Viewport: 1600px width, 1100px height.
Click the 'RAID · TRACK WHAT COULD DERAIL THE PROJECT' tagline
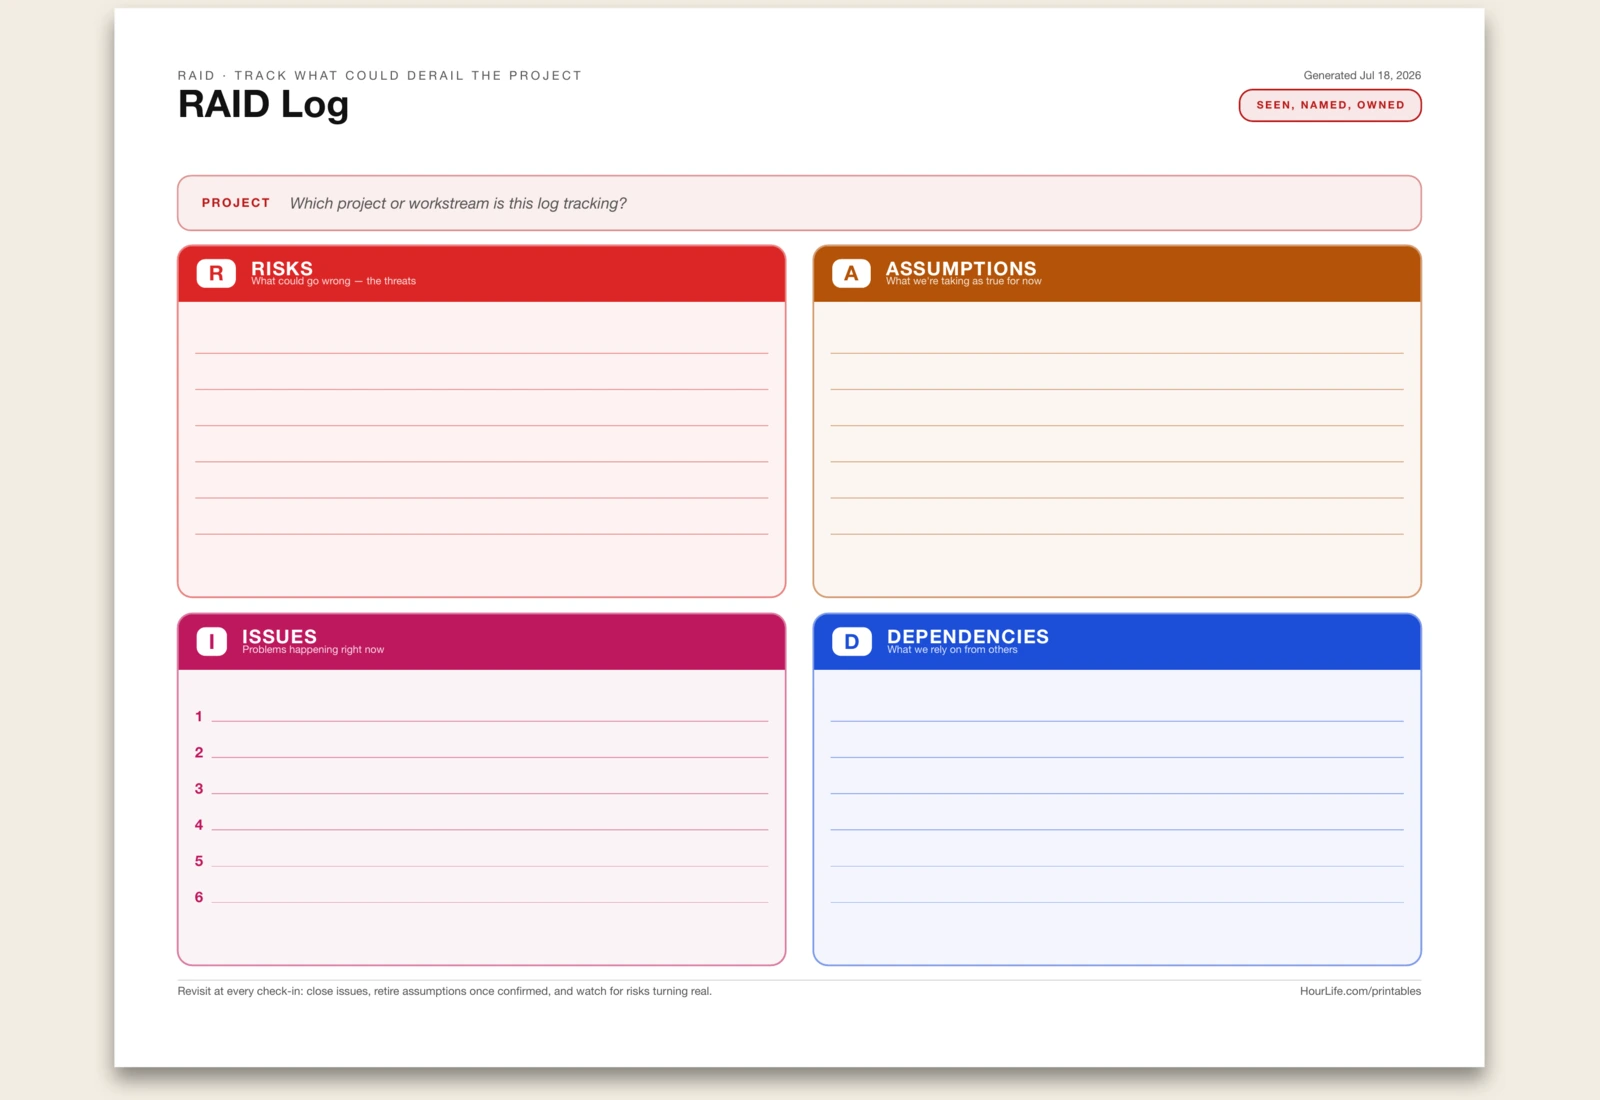pos(379,75)
